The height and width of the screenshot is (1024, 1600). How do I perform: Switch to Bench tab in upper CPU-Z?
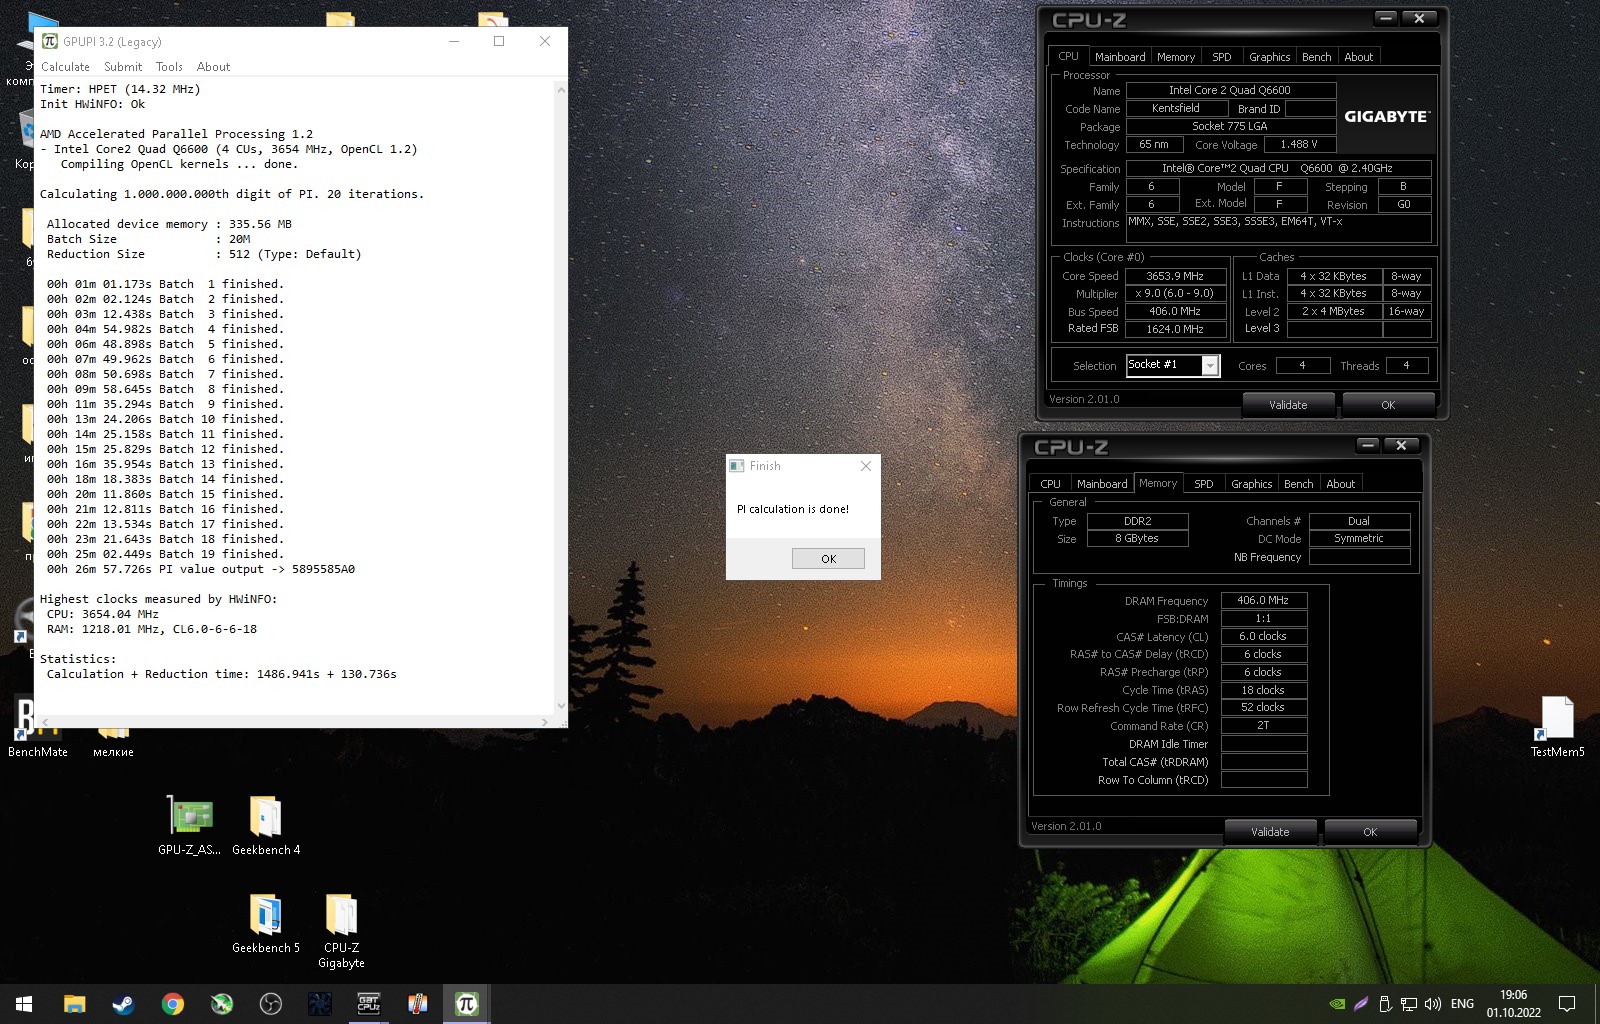tap(1316, 57)
